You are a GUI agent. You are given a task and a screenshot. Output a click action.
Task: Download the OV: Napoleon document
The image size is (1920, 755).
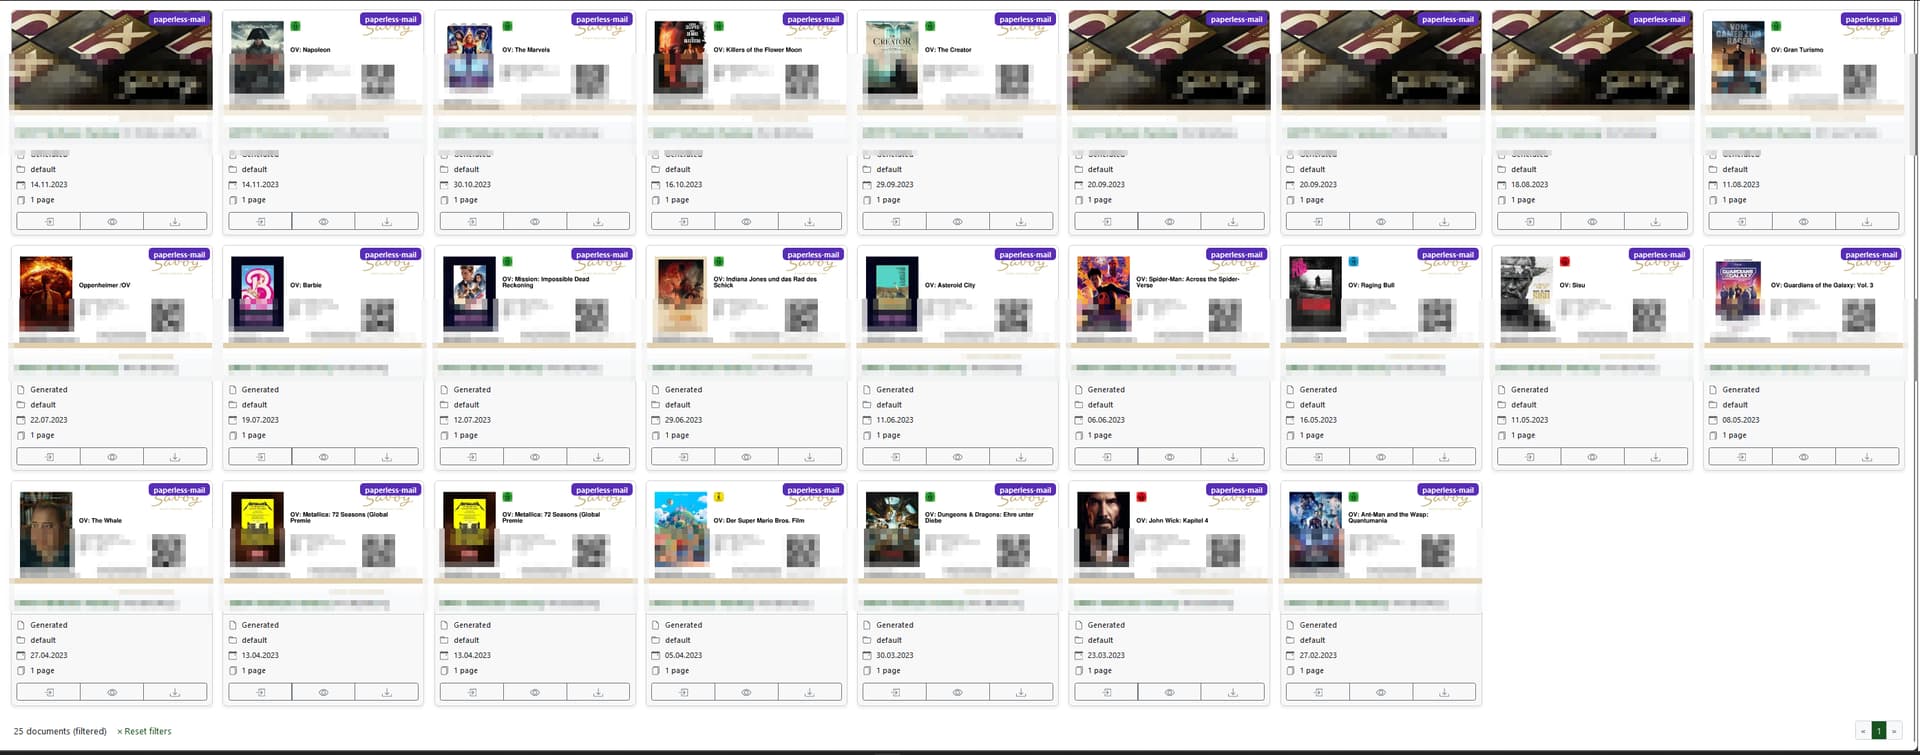click(x=387, y=221)
